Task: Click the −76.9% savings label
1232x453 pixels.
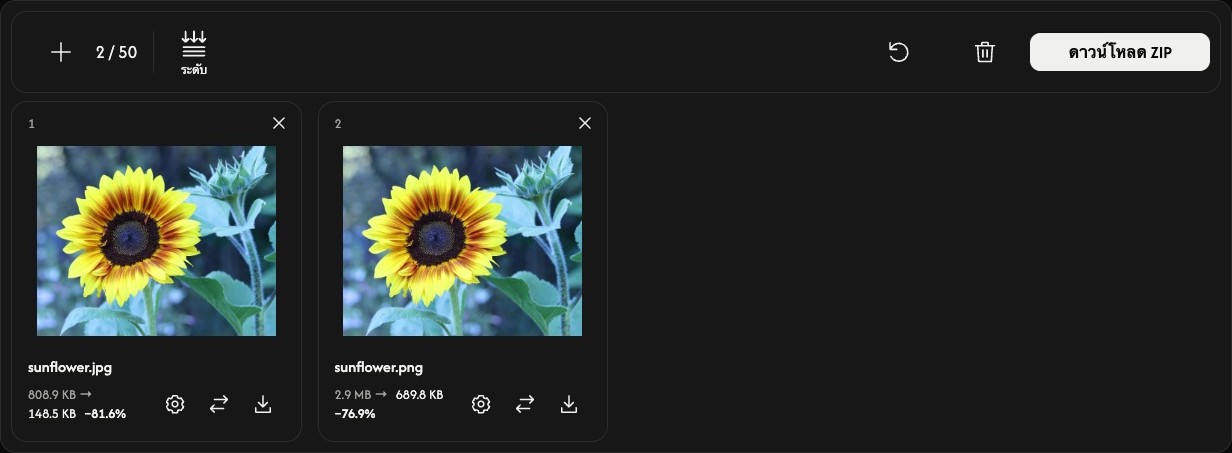Action: pyautogui.click(x=355, y=413)
